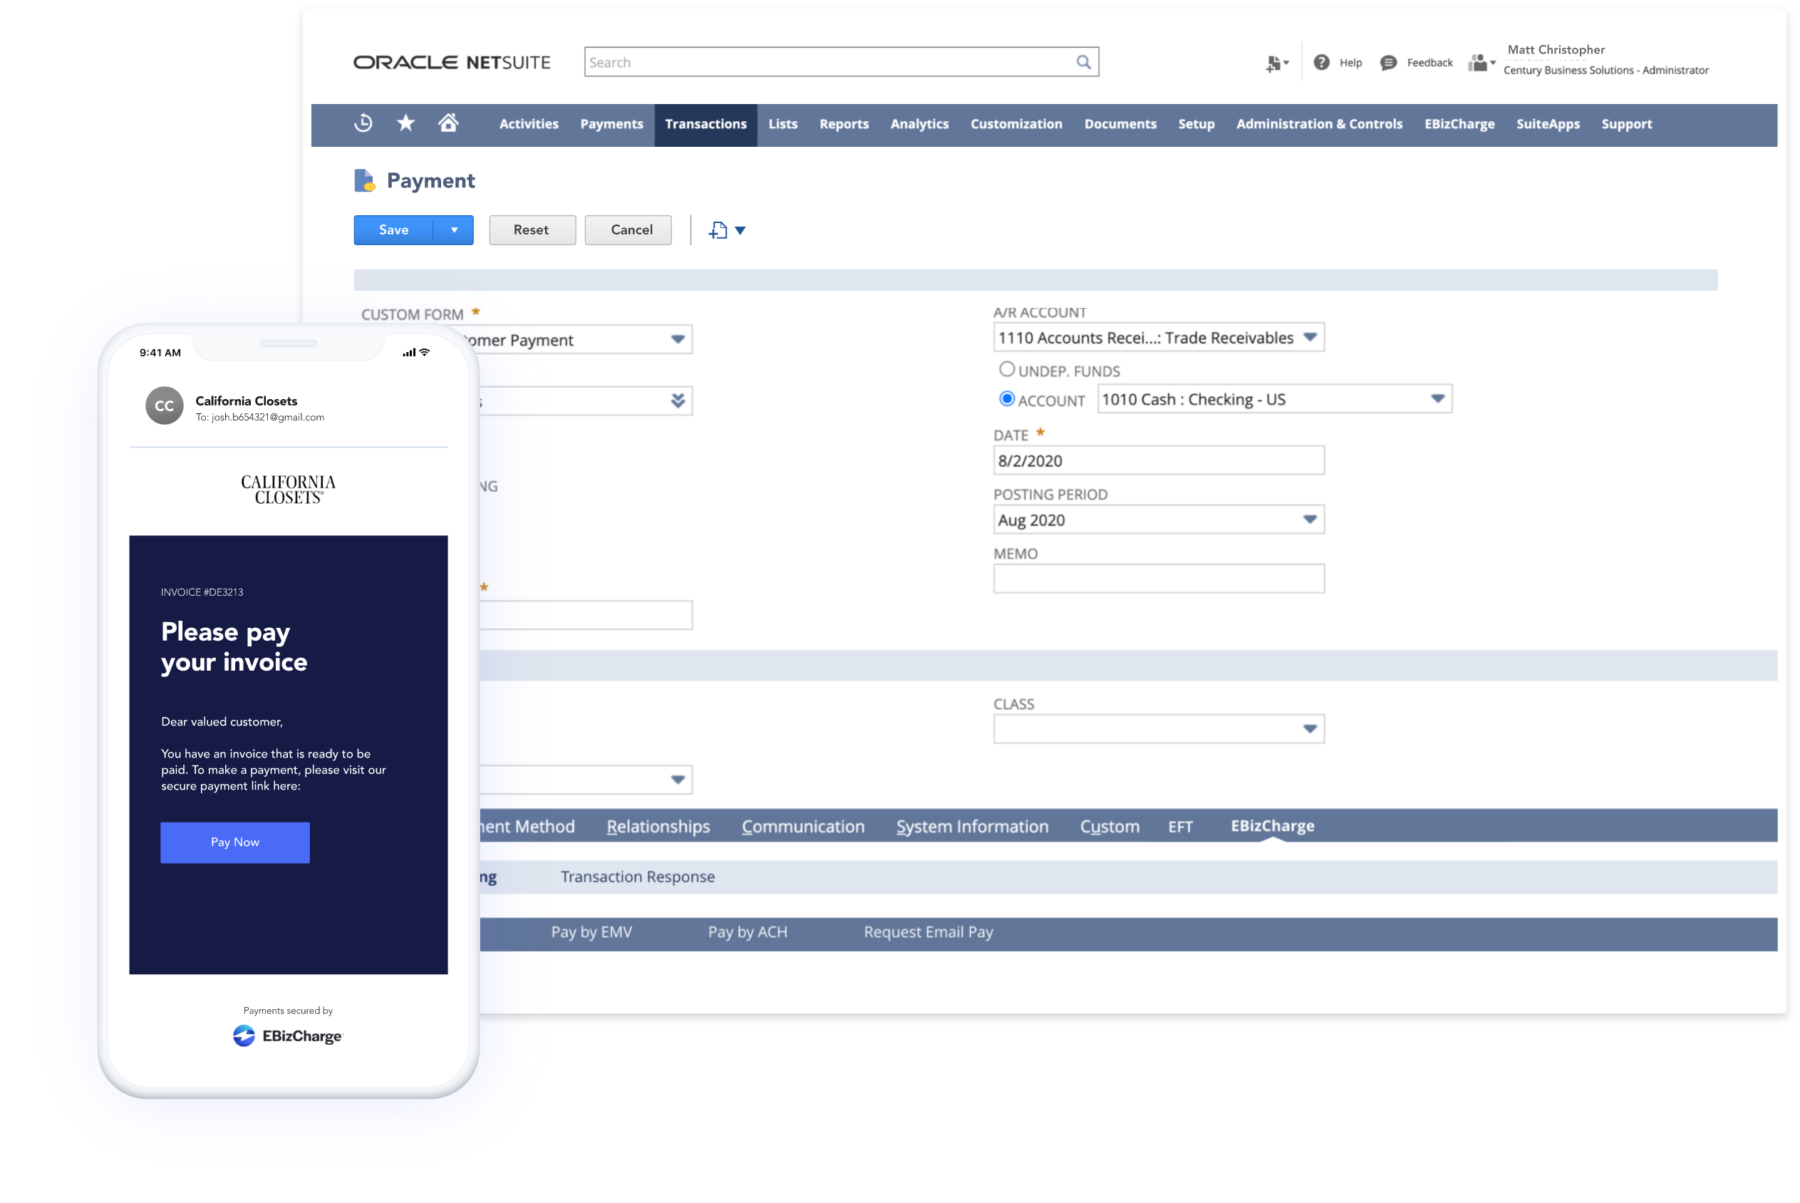Open Help via the question mark icon
Image resolution: width=1800 pixels, height=1203 pixels.
point(1322,62)
